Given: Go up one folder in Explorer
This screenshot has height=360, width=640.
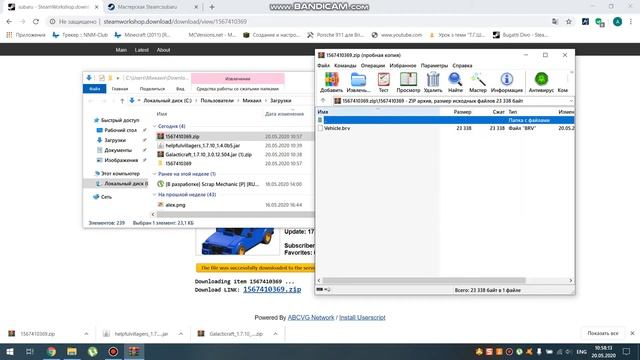Looking at the screenshot, I should pos(122,101).
